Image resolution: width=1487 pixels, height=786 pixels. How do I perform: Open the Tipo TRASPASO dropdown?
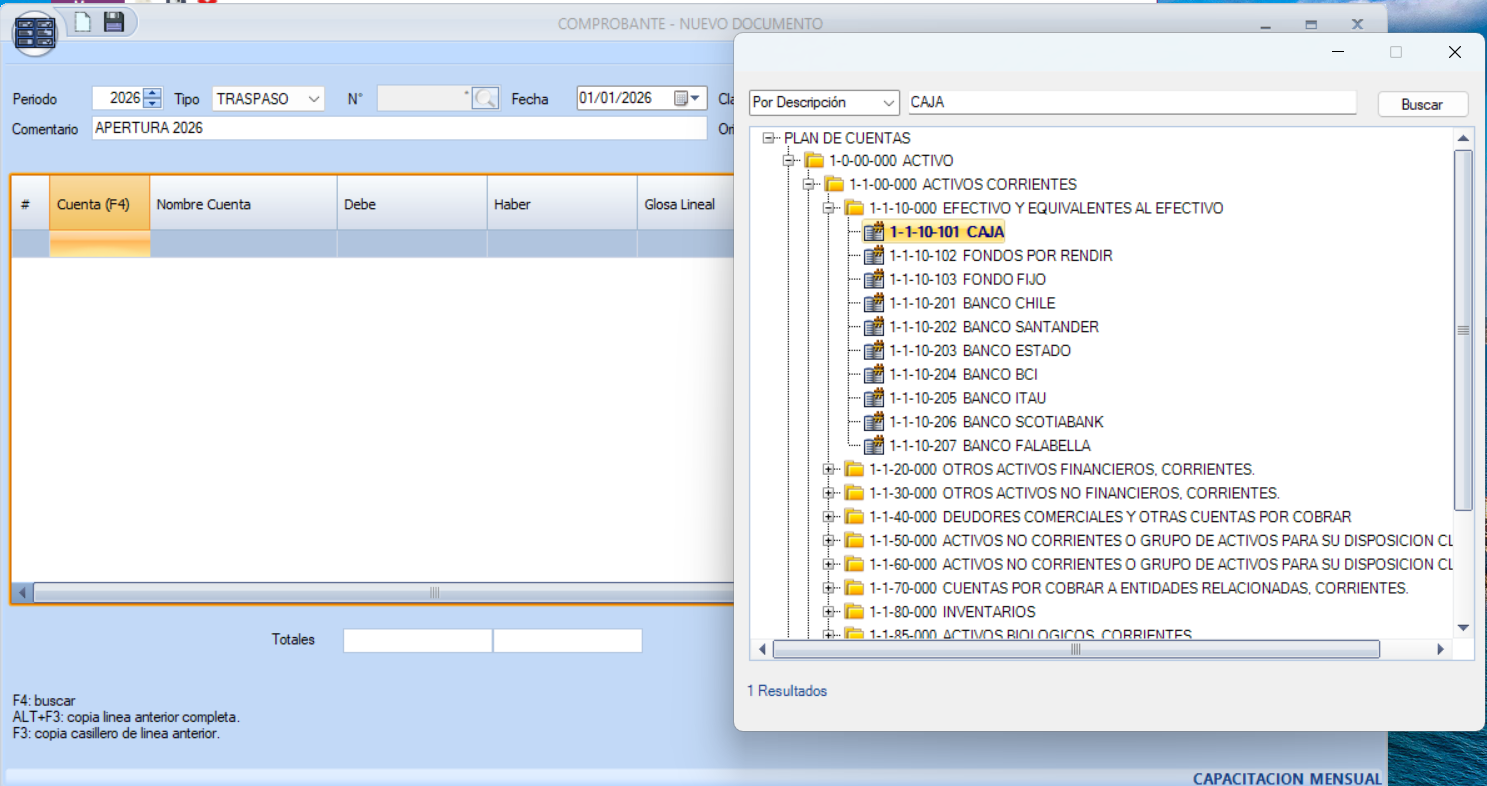314,99
